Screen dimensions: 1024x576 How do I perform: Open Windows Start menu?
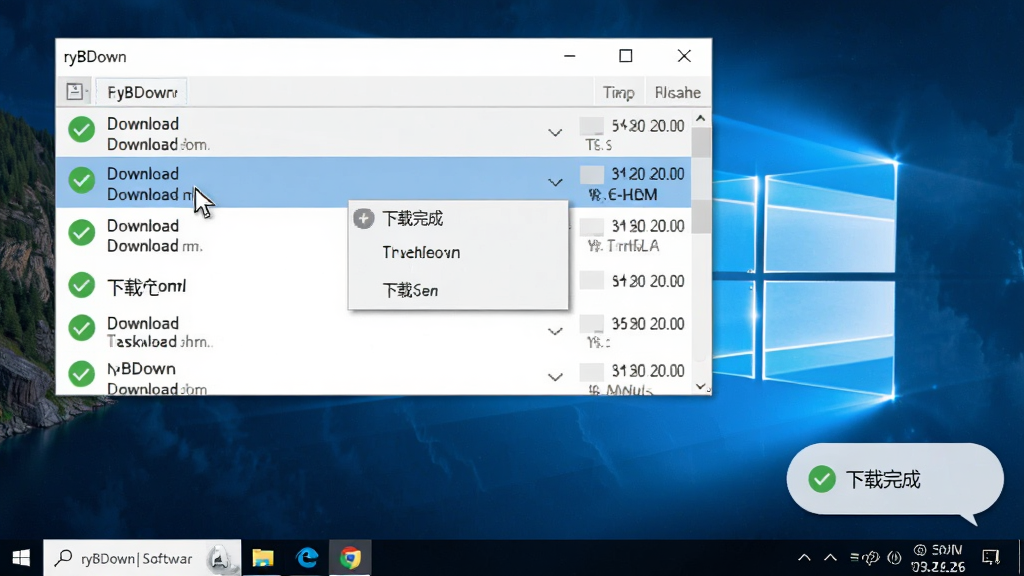tap(21, 558)
